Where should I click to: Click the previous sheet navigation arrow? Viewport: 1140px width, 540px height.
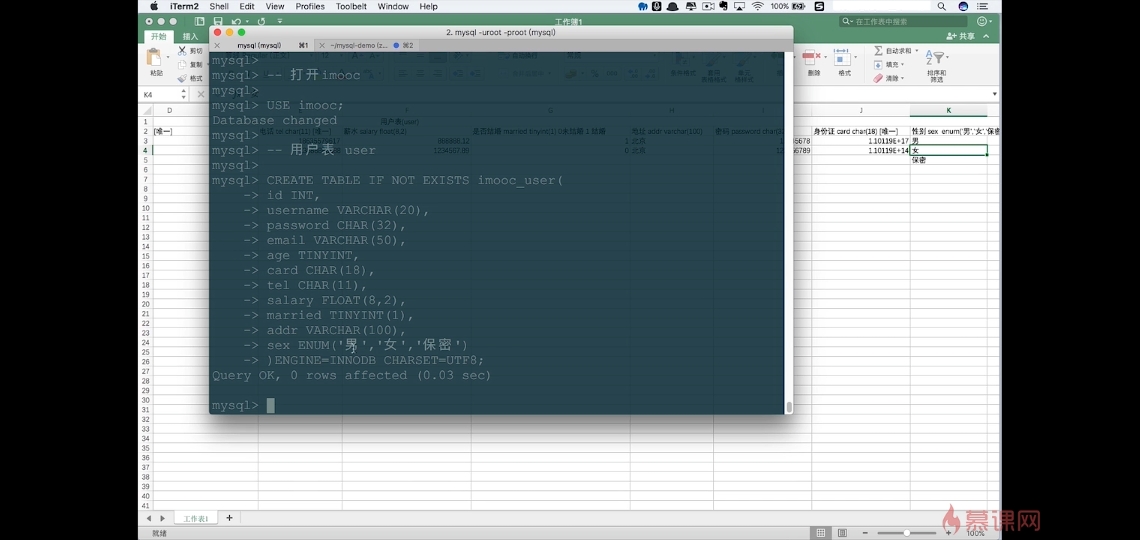[149, 518]
